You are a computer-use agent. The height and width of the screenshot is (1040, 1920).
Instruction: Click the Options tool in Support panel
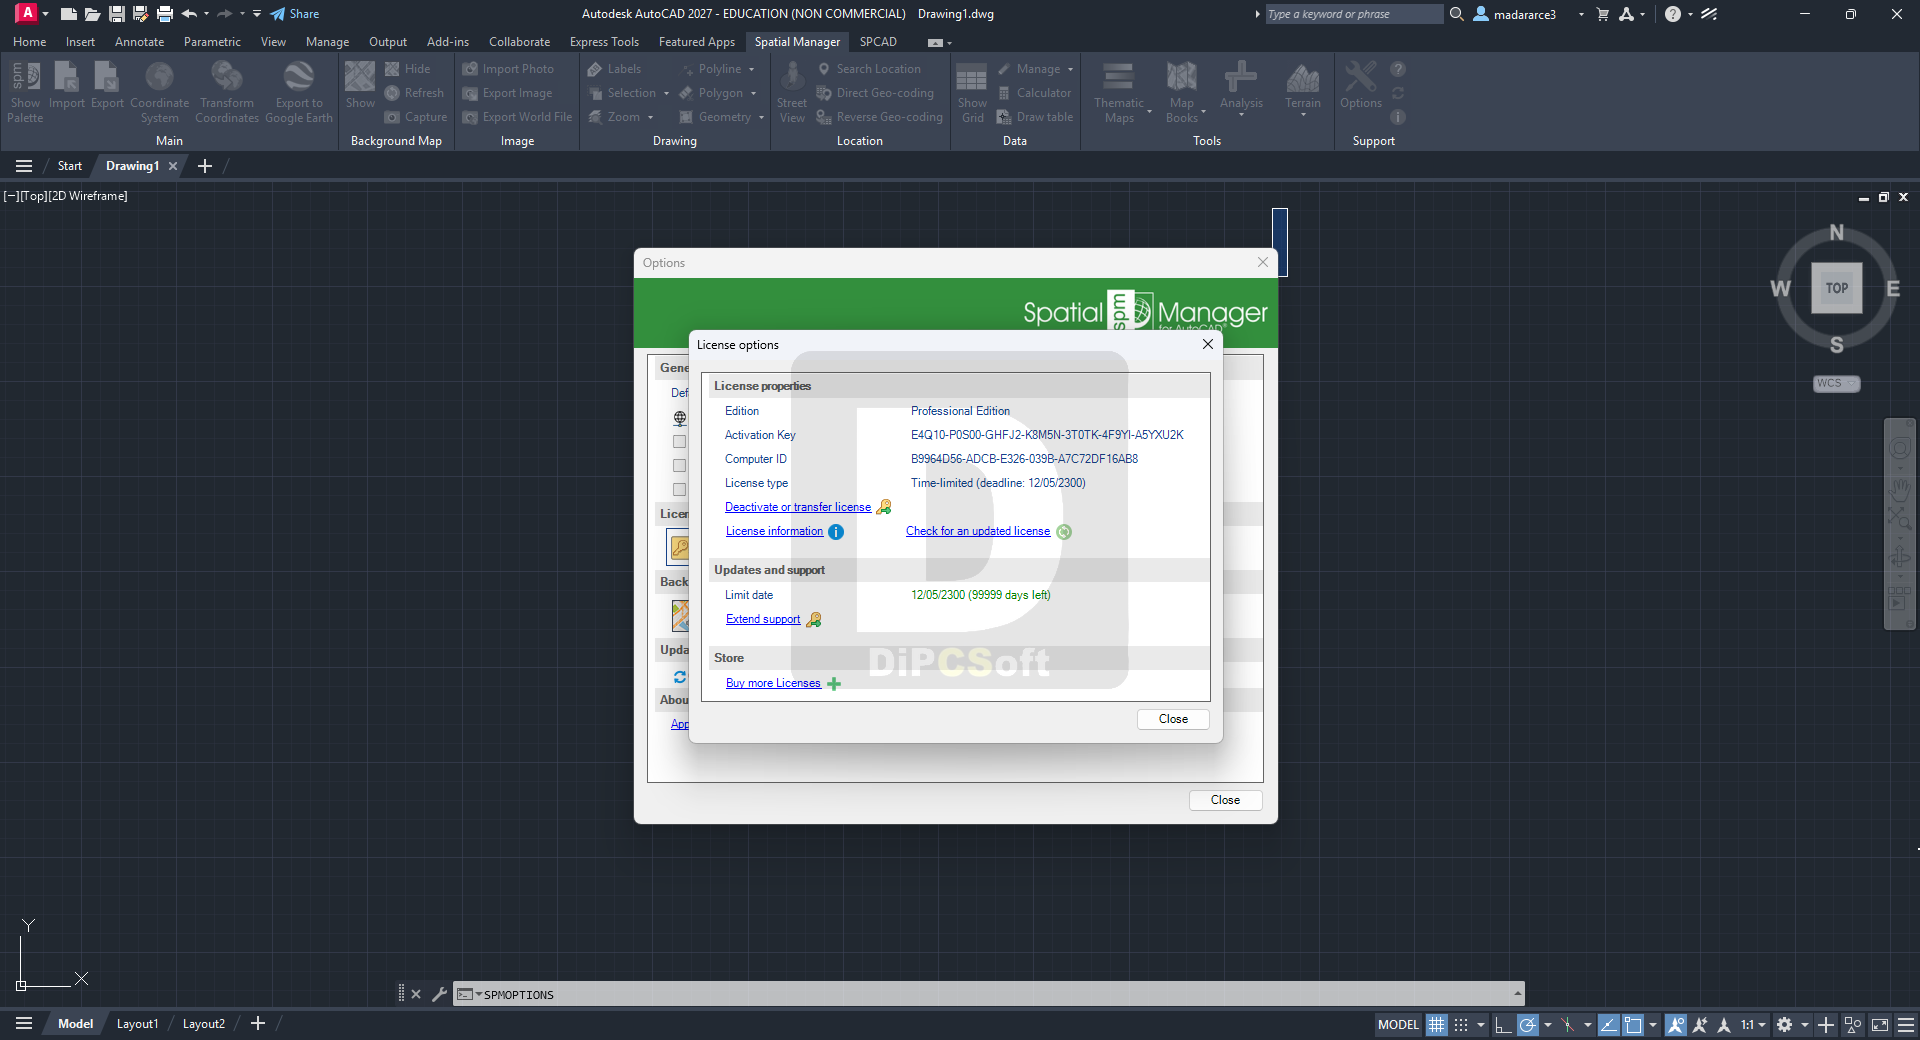1361,86
